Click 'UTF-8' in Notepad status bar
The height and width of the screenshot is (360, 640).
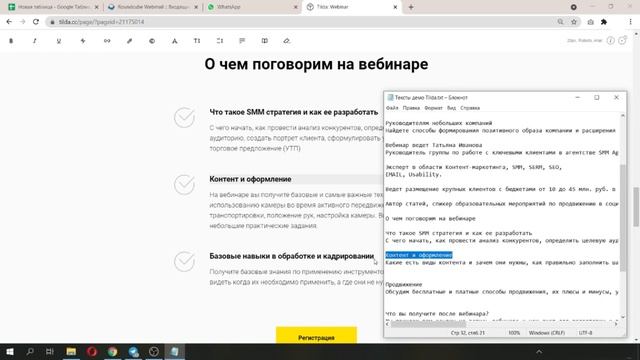point(585,333)
